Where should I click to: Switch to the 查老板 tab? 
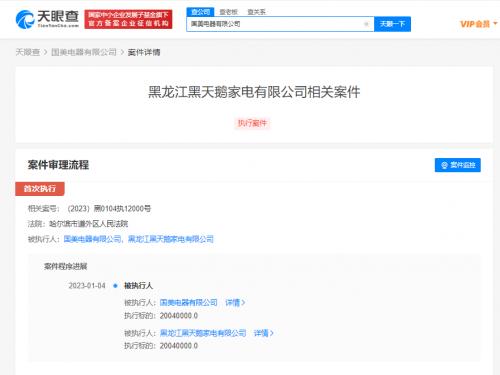coord(228,12)
